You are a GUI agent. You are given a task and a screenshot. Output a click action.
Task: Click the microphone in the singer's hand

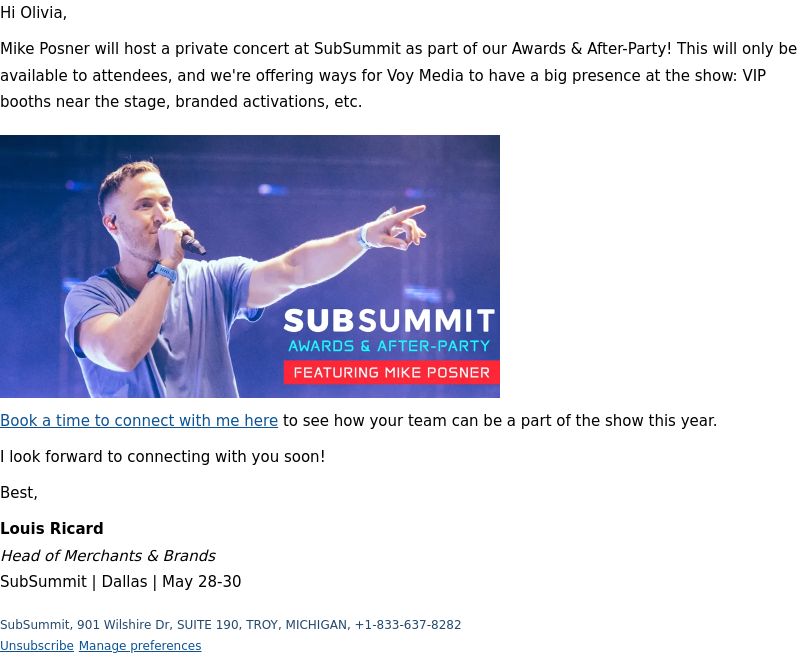(193, 244)
